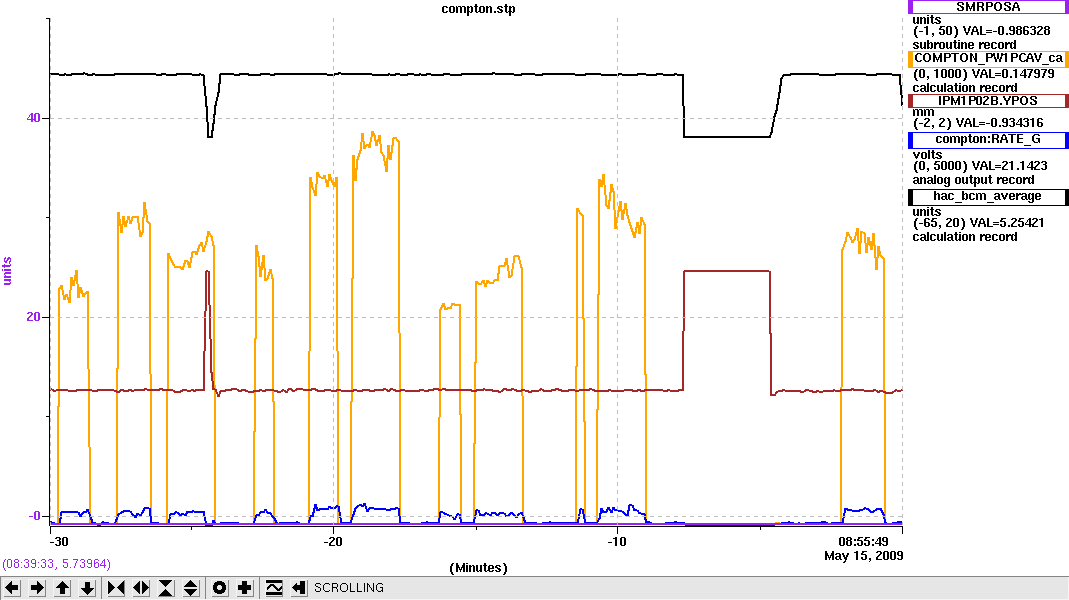This screenshot has width=1069, height=600.
Task: Zoom out horizontally with outward-facing triangles icon
Action: pyautogui.click(x=141, y=588)
